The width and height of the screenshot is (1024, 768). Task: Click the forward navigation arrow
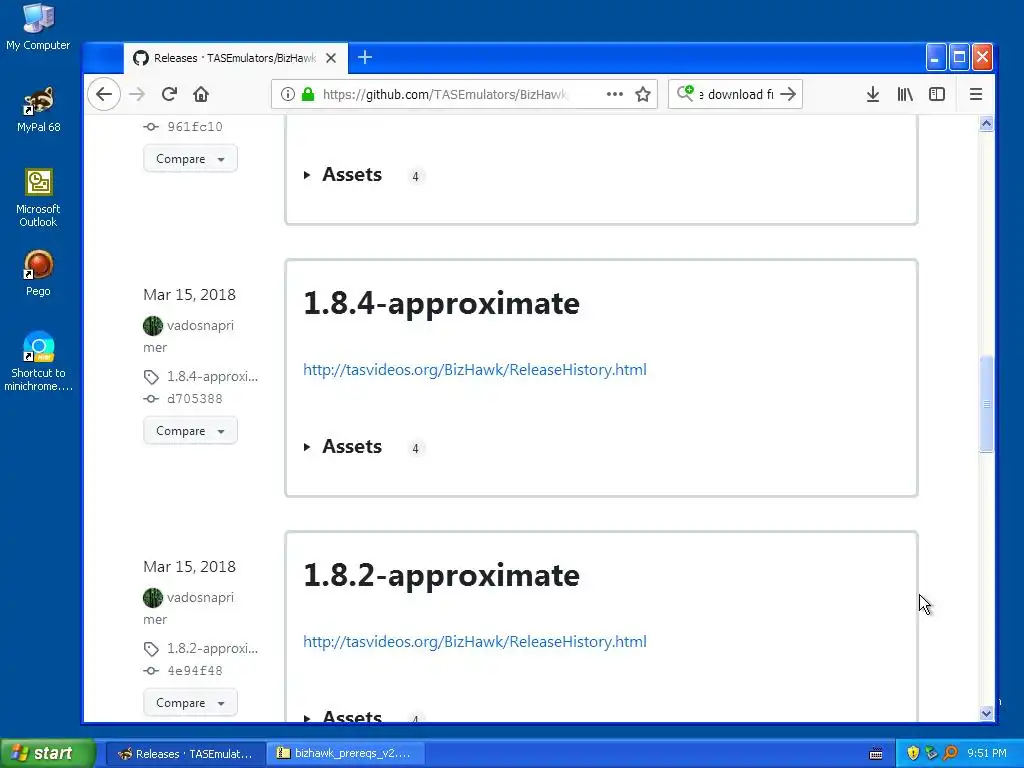(136, 94)
